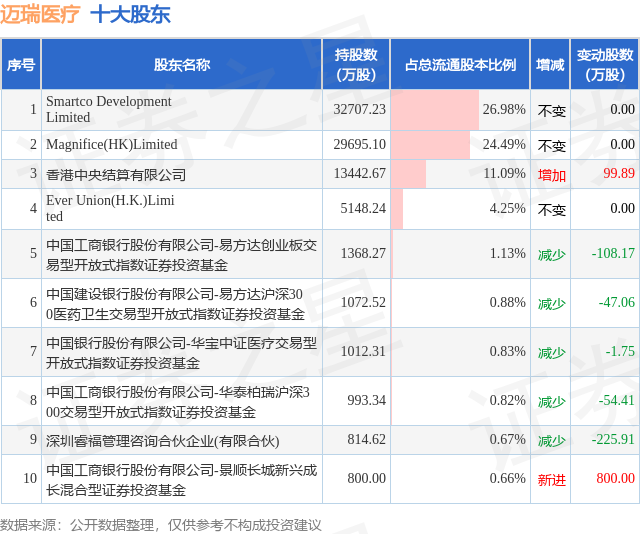This screenshot has width=640, height=534.
Task: Click row number 5
Action: click(33, 253)
